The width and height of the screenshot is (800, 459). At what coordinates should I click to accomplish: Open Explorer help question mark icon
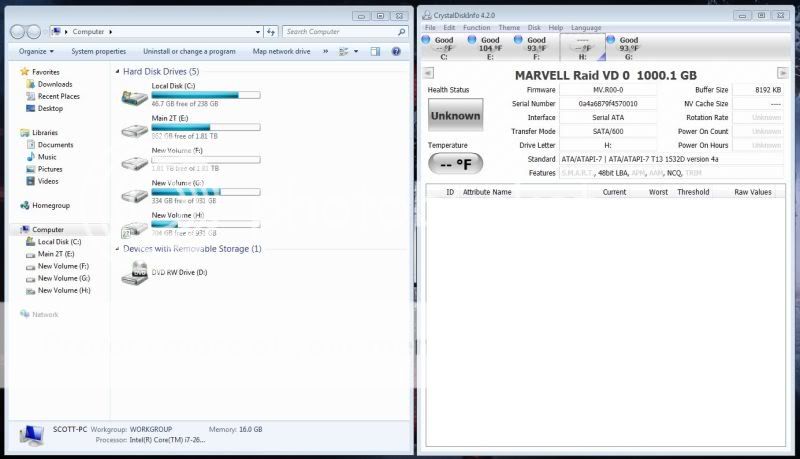[x=397, y=51]
